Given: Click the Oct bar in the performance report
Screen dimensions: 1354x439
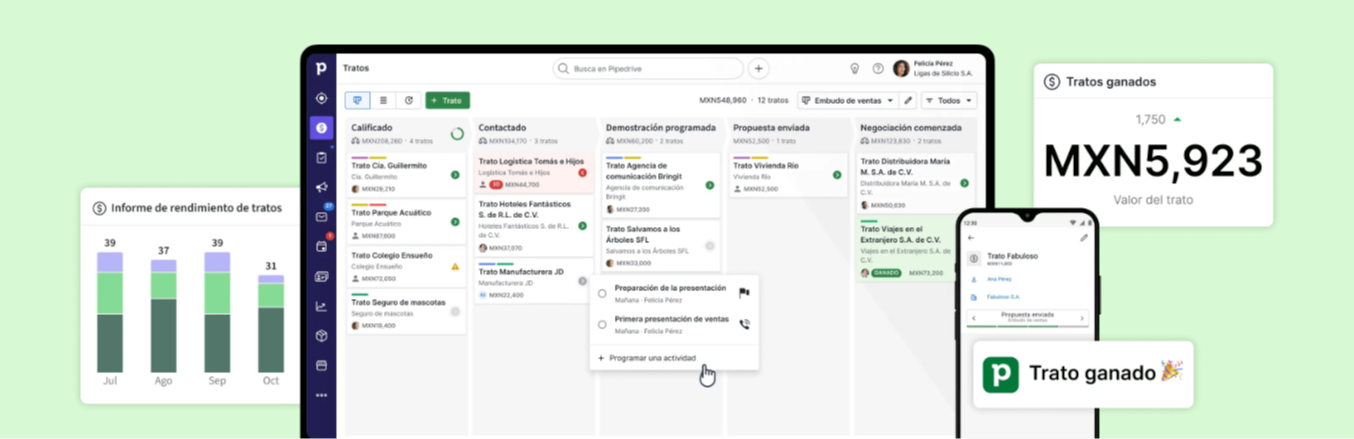Looking at the screenshot, I should pos(271,324).
